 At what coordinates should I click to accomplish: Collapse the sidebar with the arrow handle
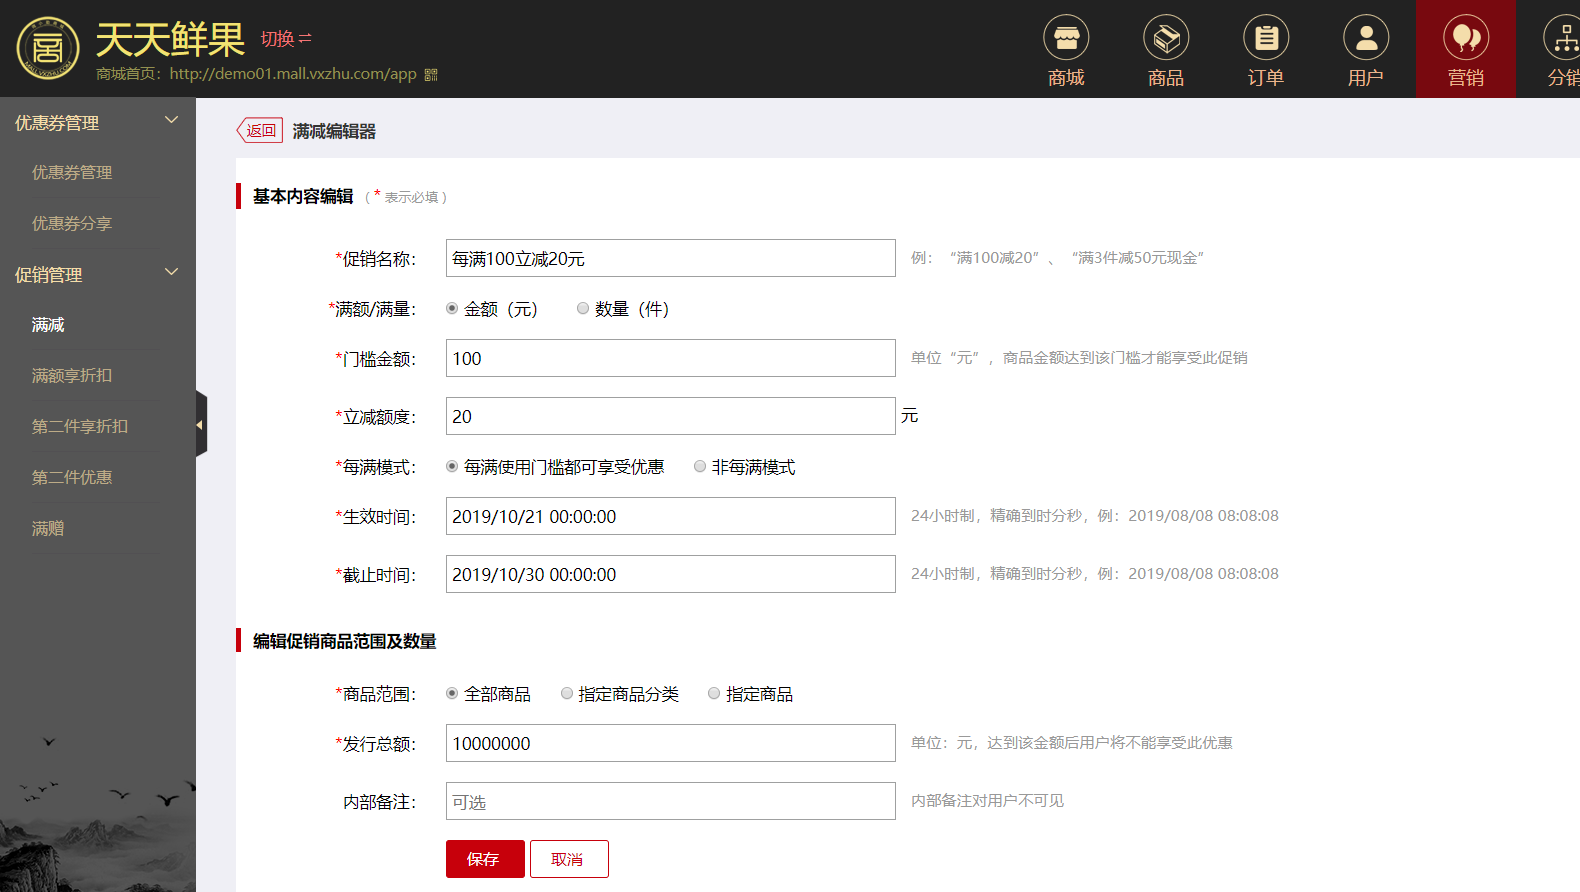pyautogui.click(x=201, y=424)
